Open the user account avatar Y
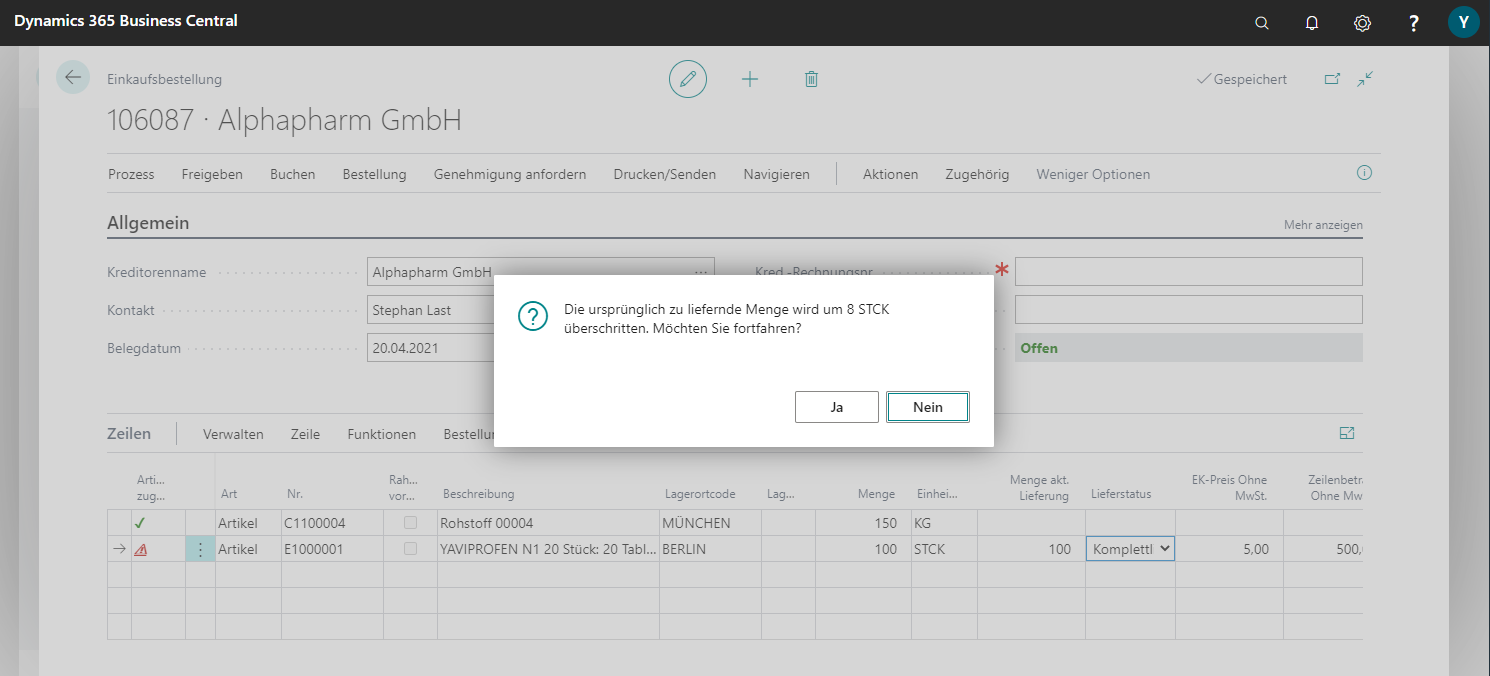Screen dimensions: 1490x676 point(1463,23)
